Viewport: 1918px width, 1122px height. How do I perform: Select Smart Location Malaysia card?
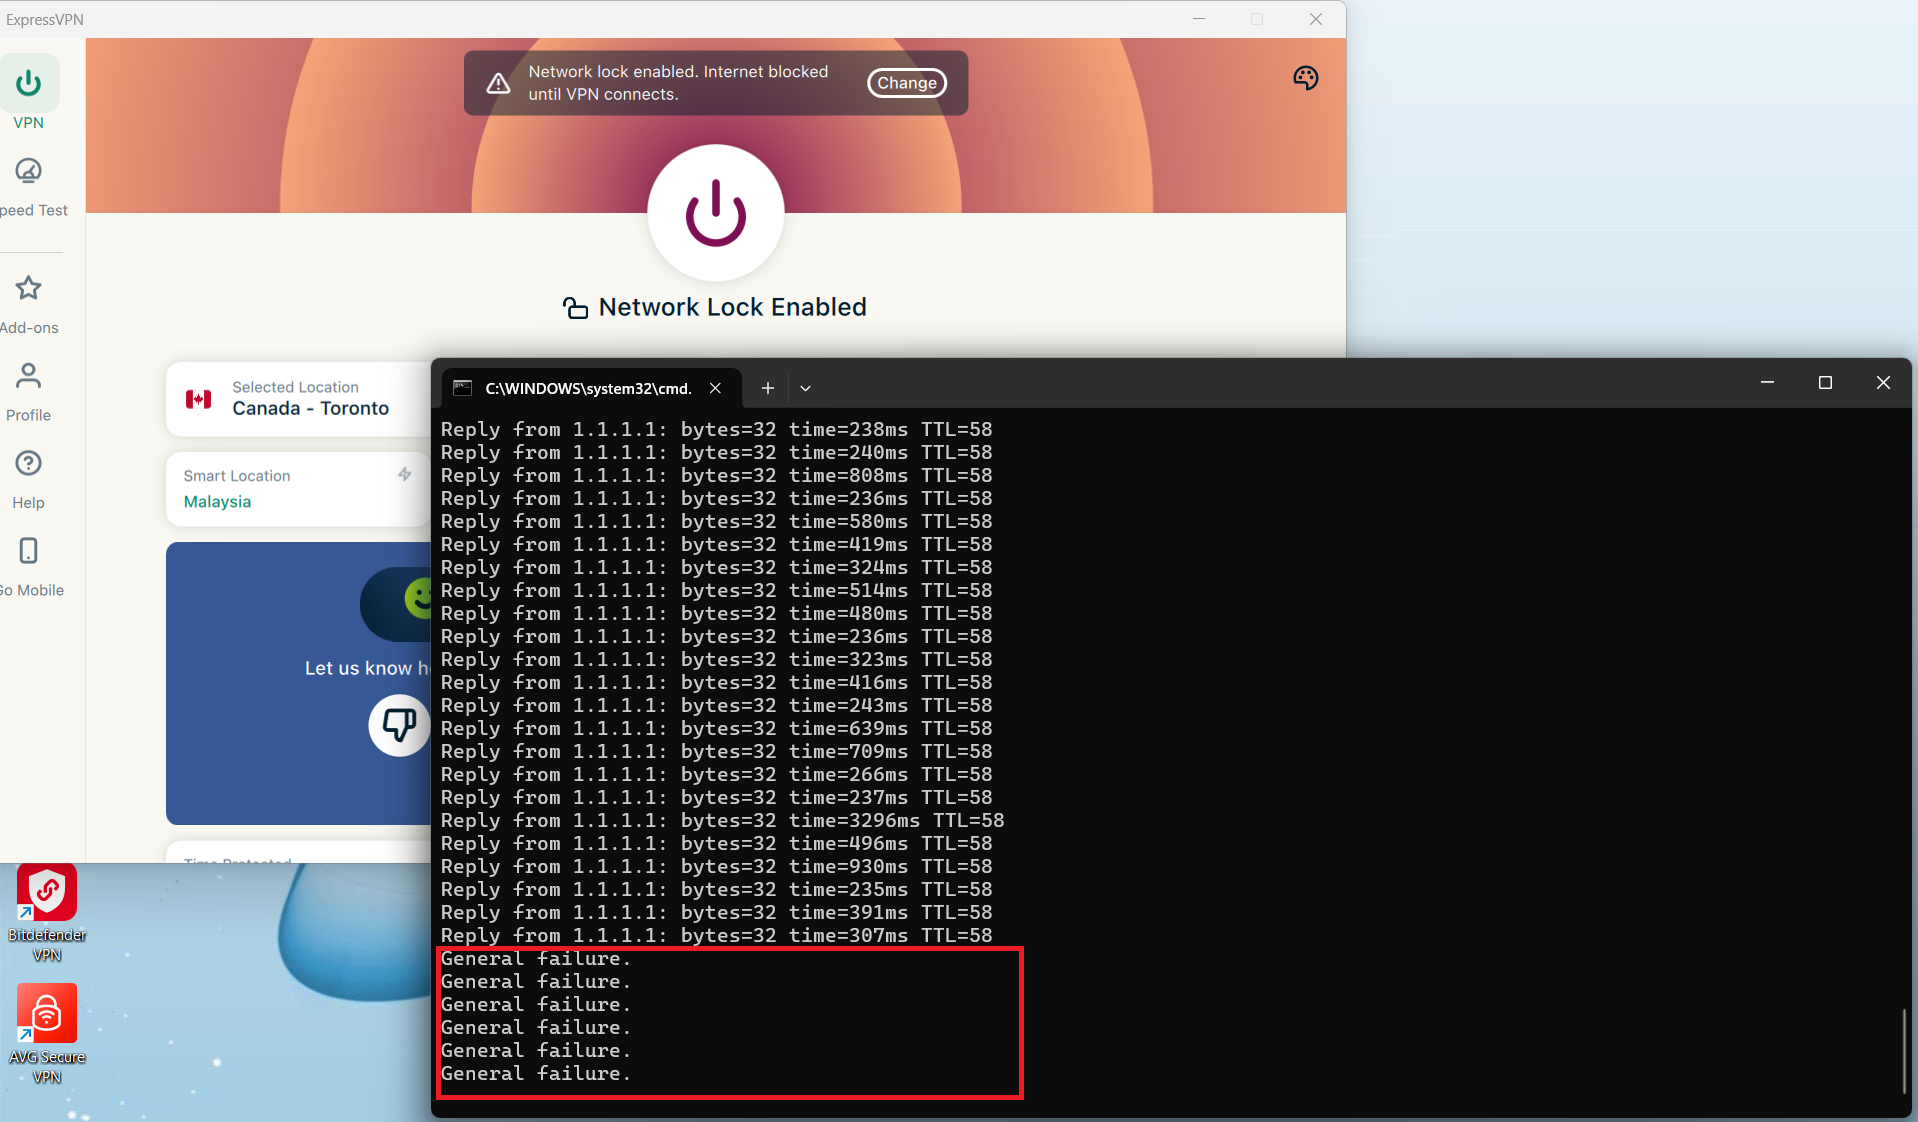298,489
